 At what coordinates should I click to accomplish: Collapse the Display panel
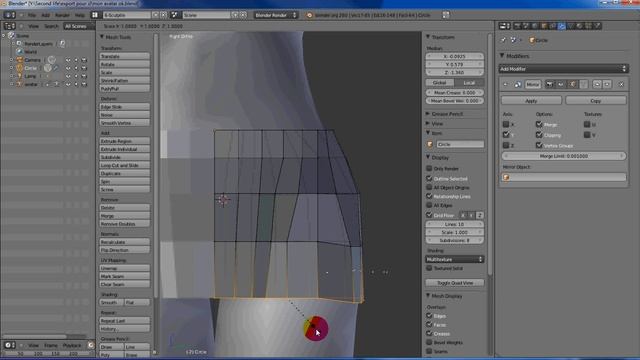coord(428,157)
